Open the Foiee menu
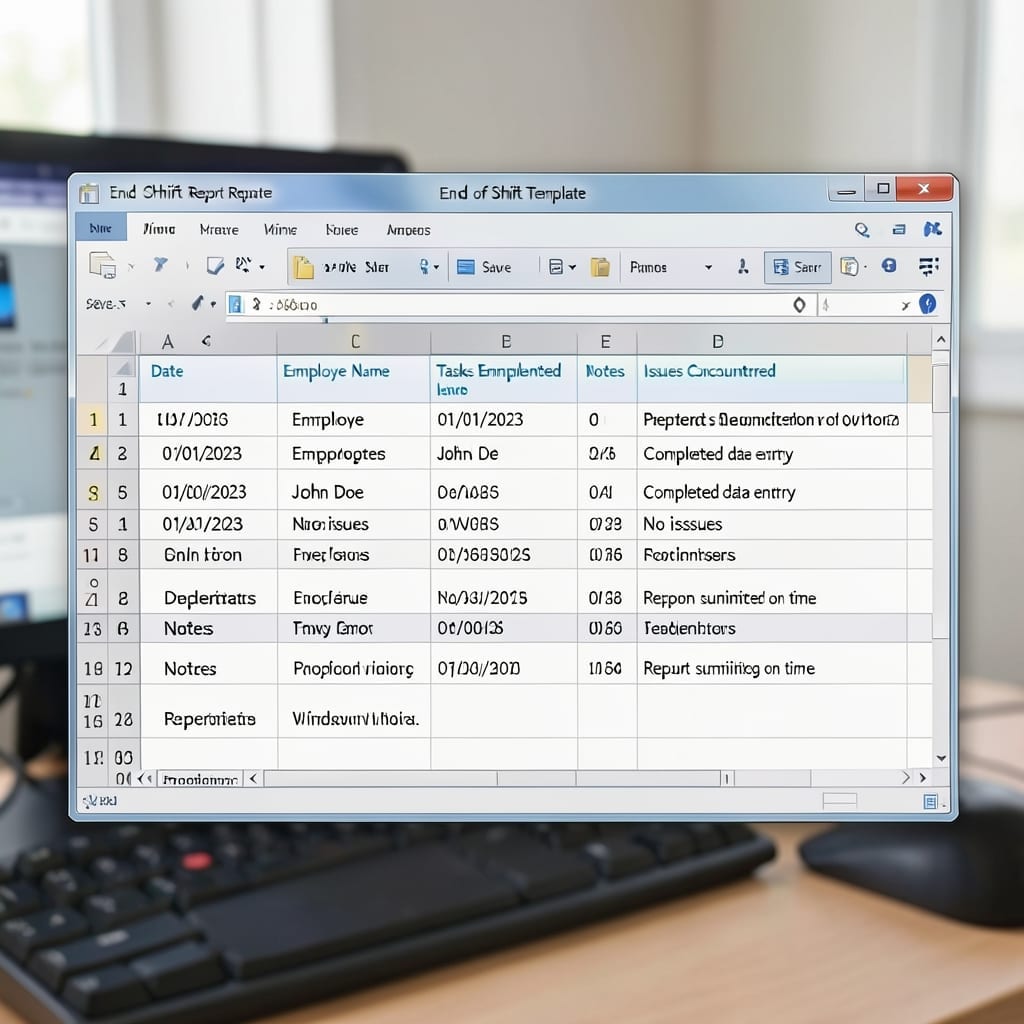 (x=342, y=231)
